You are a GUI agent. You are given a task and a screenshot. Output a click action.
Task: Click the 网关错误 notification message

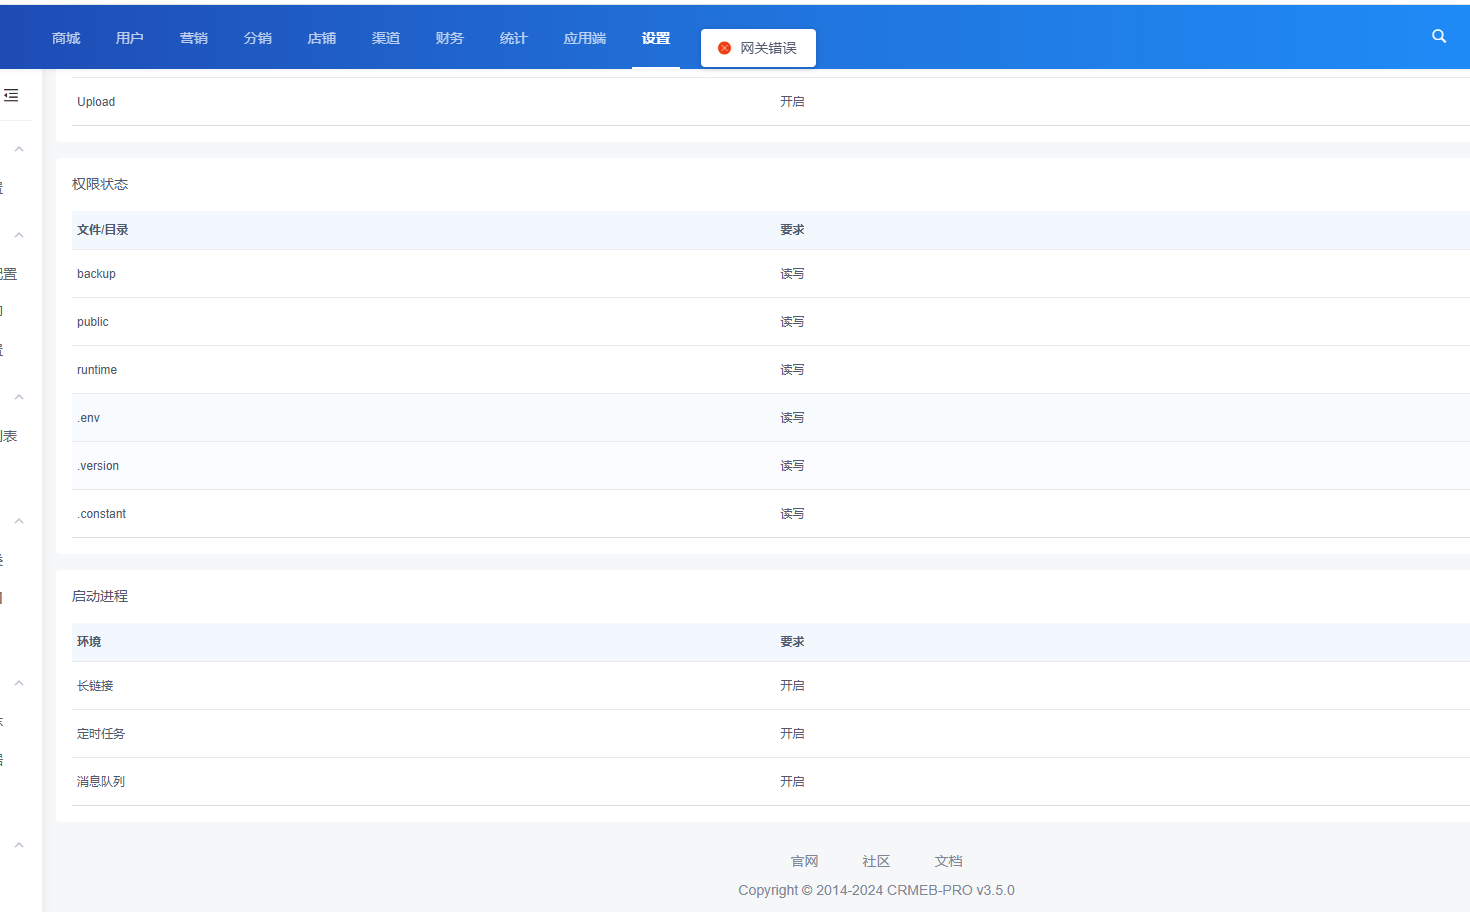pos(768,48)
